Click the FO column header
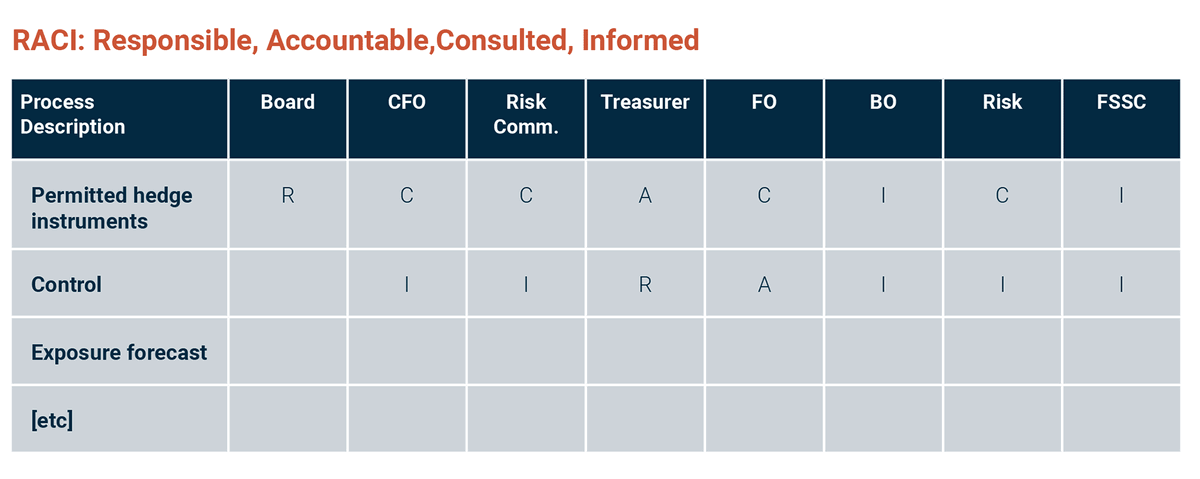Image resolution: width=1200 pixels, height=479 pixels. (764, 102)
